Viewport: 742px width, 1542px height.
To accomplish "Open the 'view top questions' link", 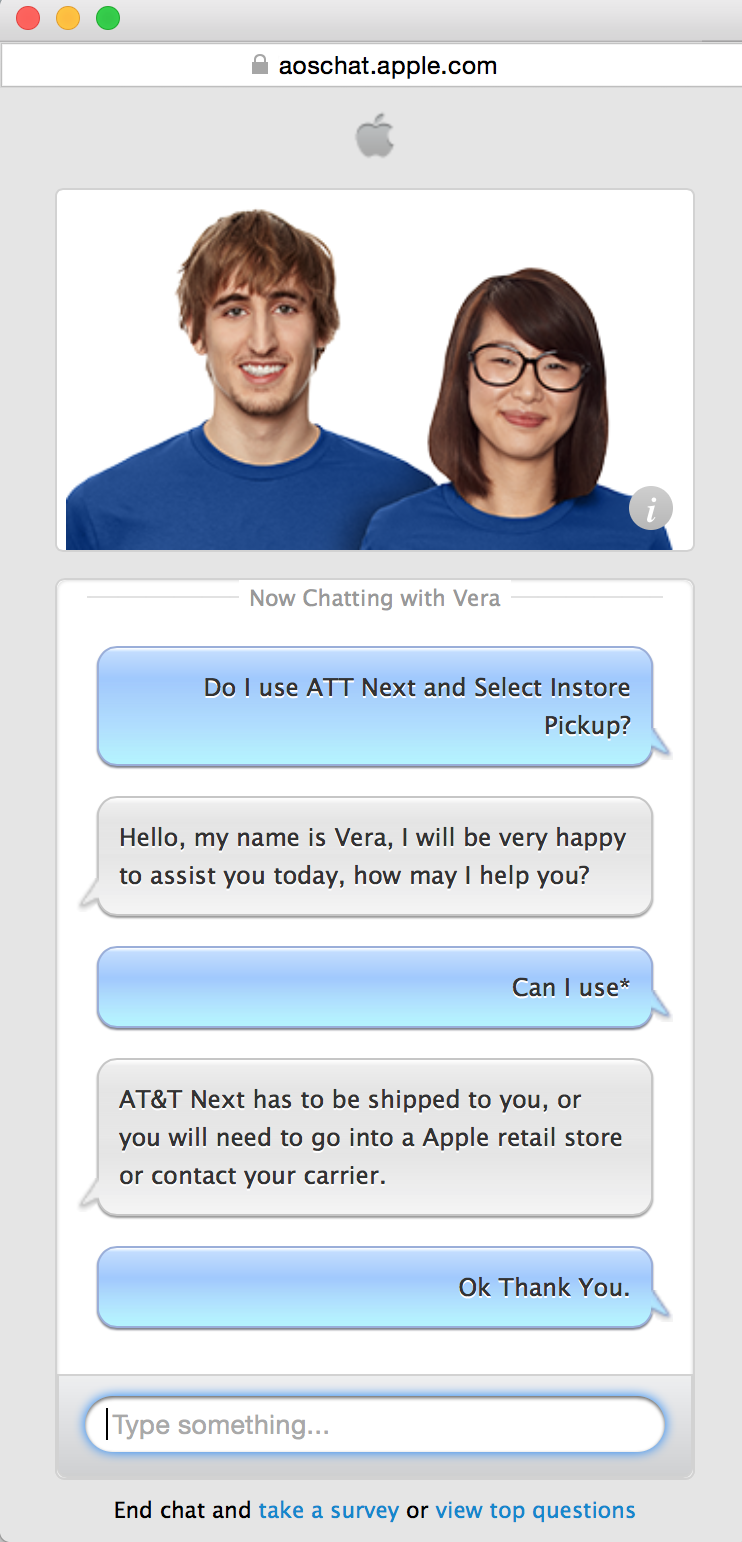I will click(535, 1510).
